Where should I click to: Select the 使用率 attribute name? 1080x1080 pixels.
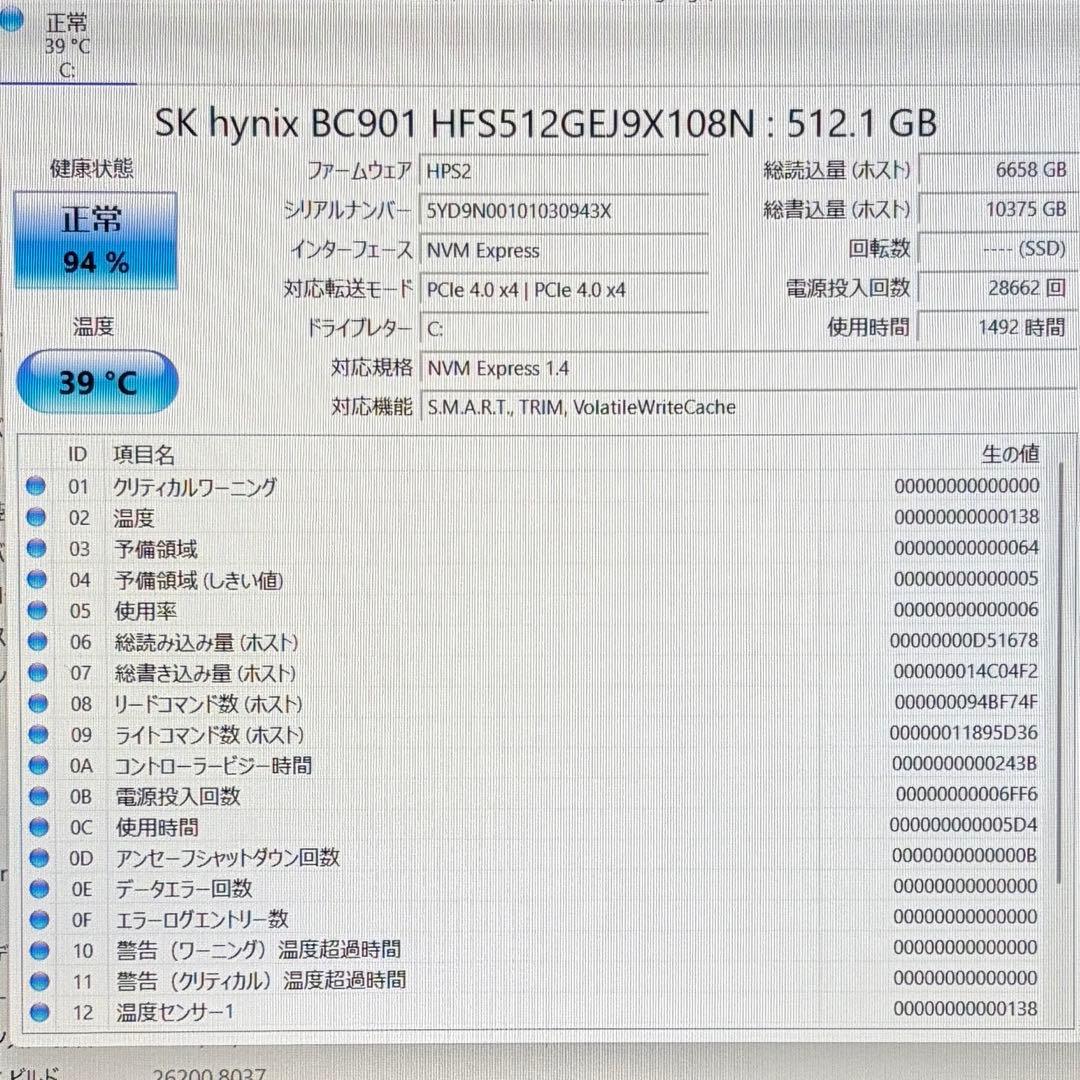coord(145,611)
